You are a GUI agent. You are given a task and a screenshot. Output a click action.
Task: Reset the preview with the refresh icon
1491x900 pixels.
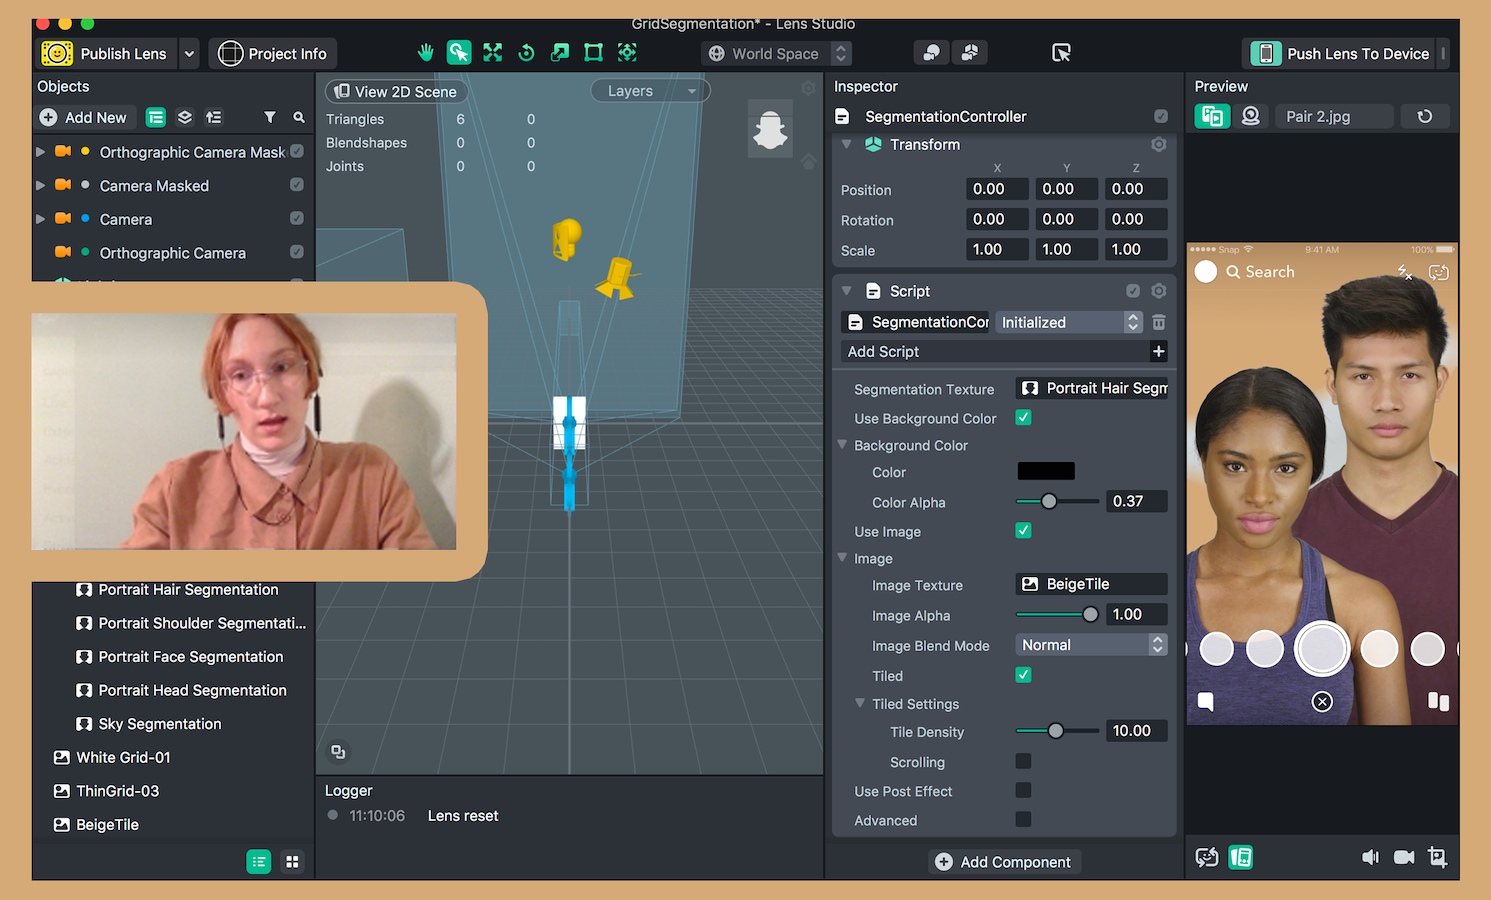pos(1425,117)
